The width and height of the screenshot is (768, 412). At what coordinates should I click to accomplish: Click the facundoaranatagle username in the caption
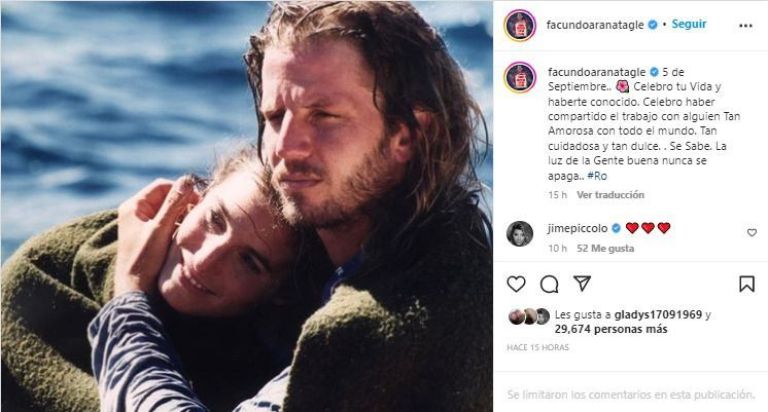tap(596, 73)
